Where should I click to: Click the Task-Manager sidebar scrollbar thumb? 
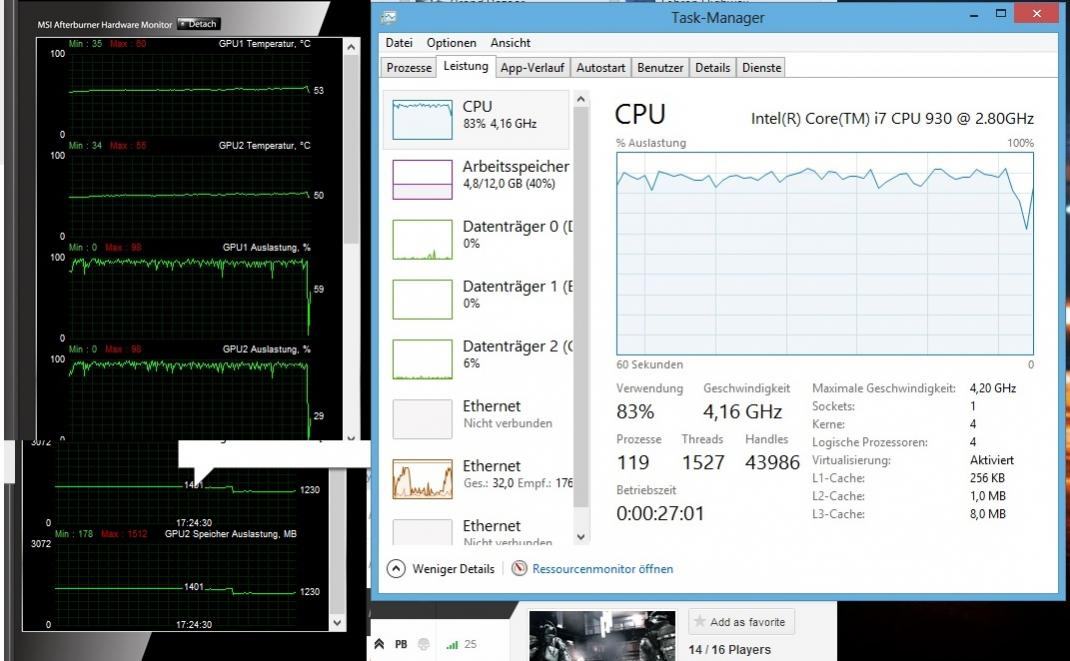pyautogui.click(x=581, y=307)
